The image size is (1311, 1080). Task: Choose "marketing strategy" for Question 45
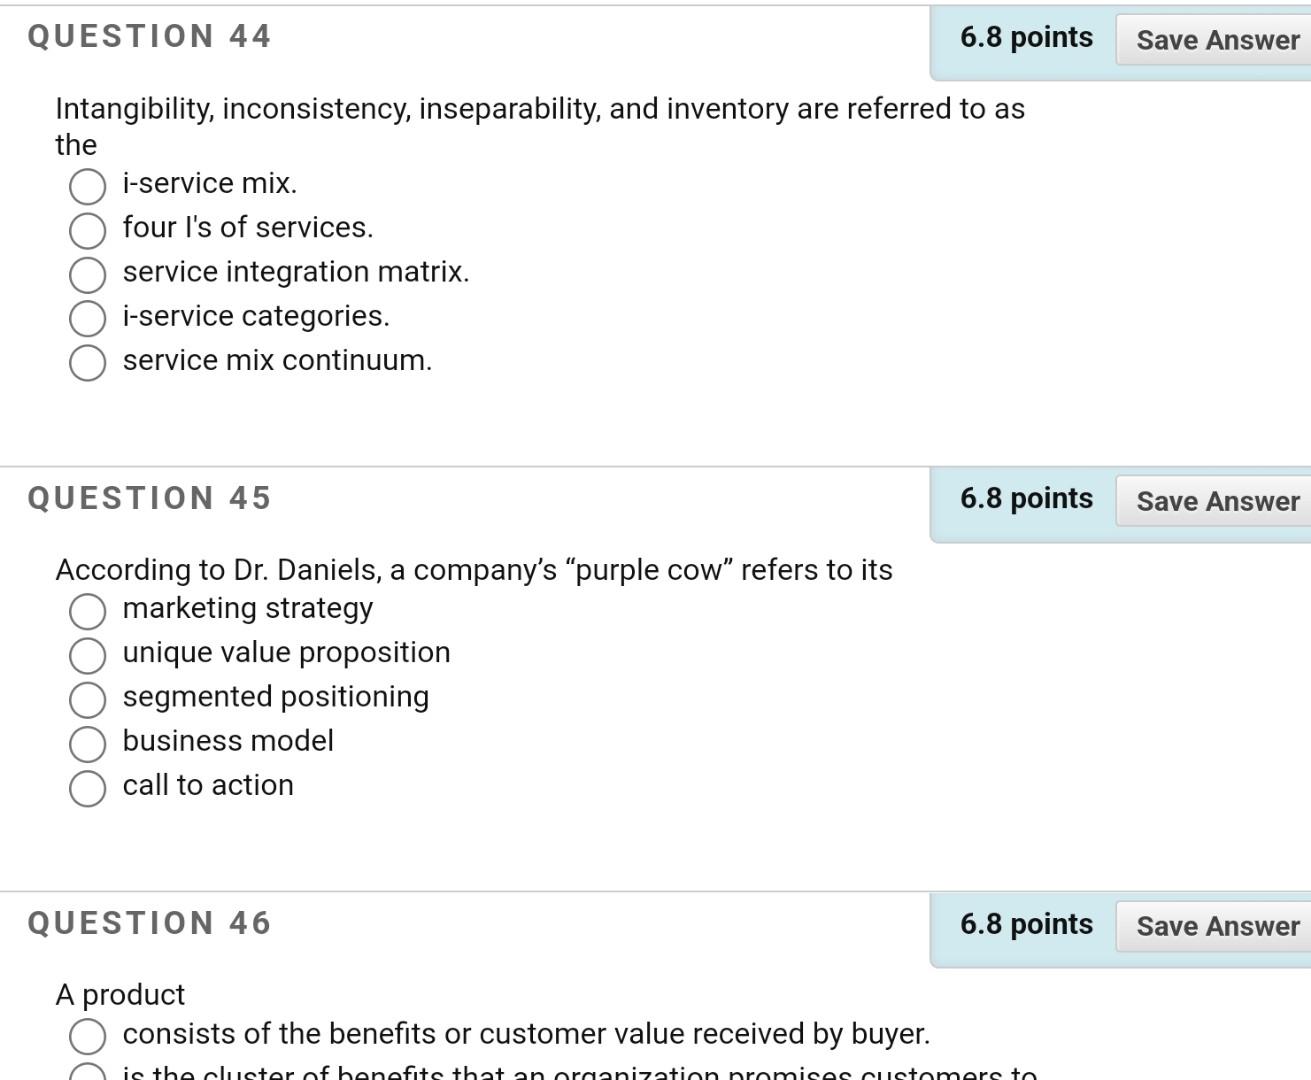pos(88,611)
